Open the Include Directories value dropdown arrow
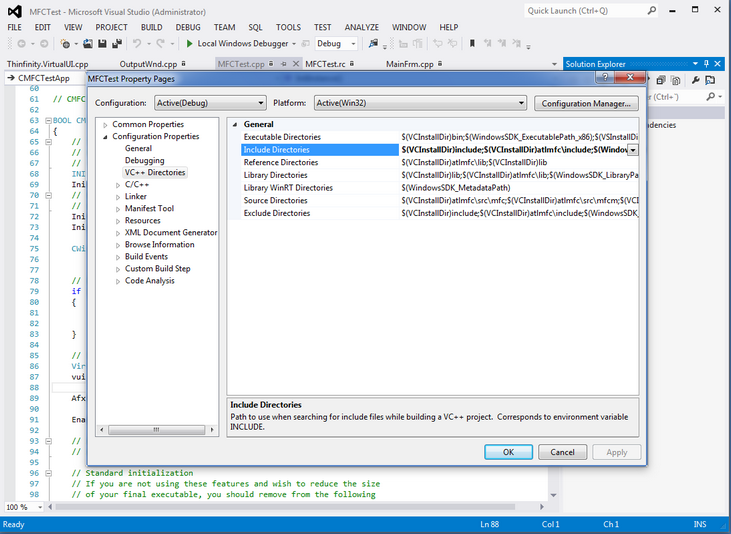Screen dimensions: 731x534 coord(633,150)
